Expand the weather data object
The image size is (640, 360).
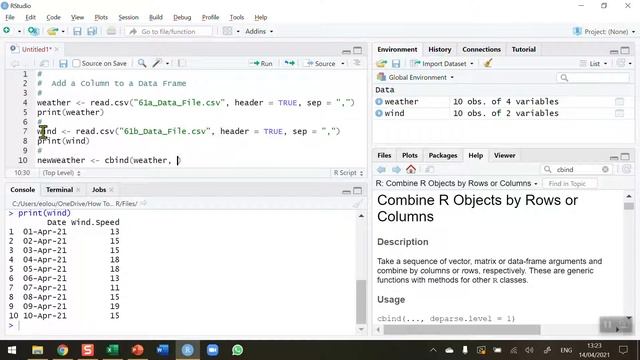(379, 102)
